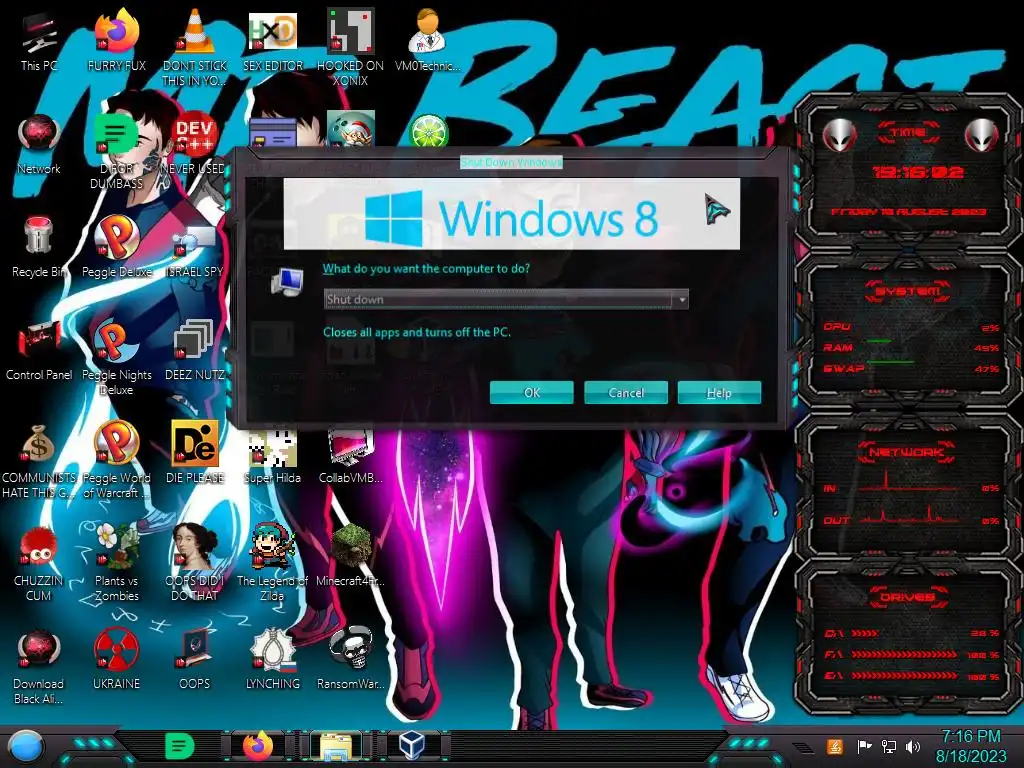Open the Recycle Bin

39,247
